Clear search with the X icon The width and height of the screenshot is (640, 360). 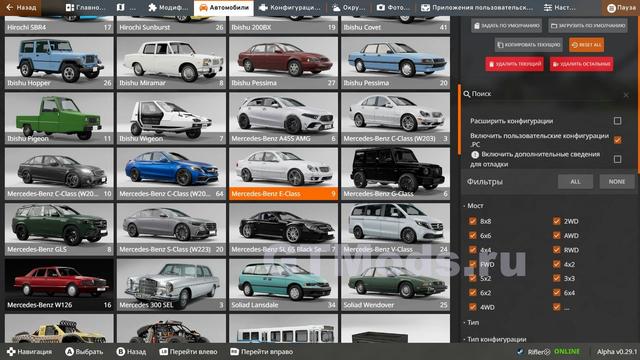pos(626,95)
